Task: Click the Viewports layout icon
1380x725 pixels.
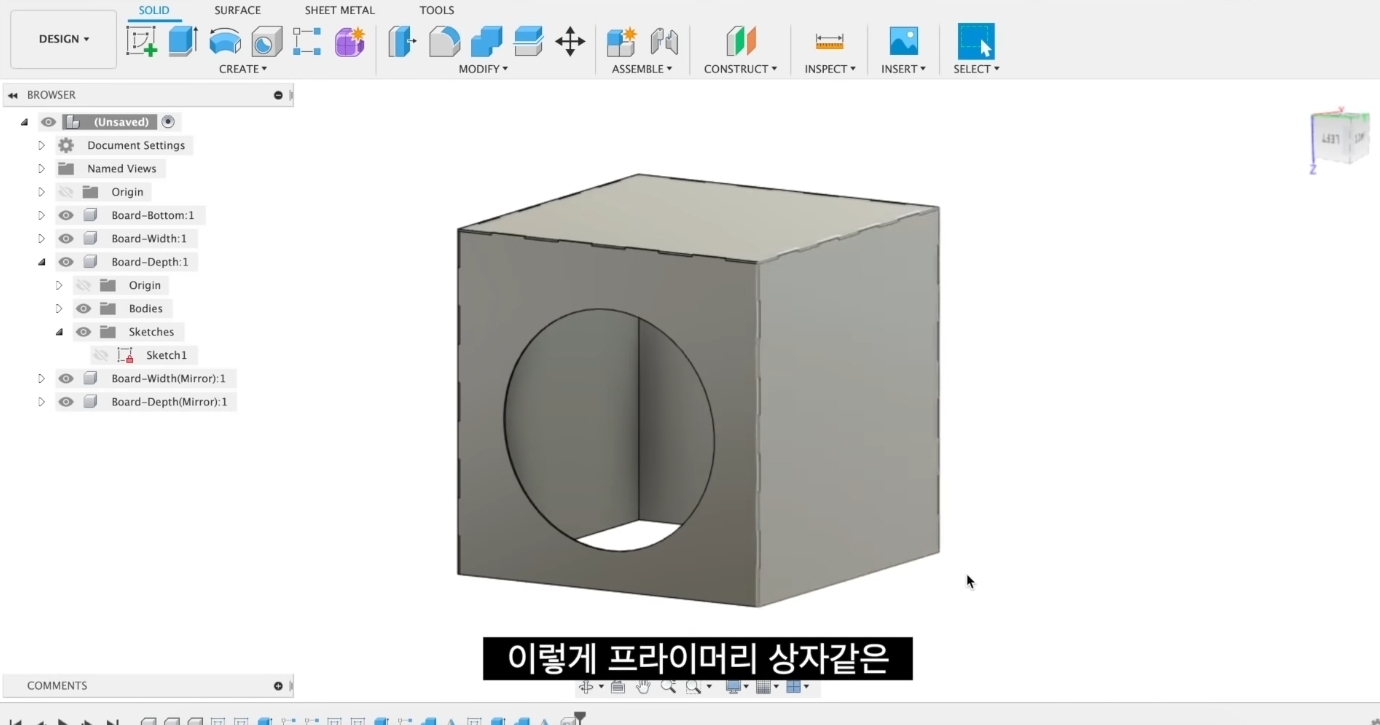Action: [794, 687]
